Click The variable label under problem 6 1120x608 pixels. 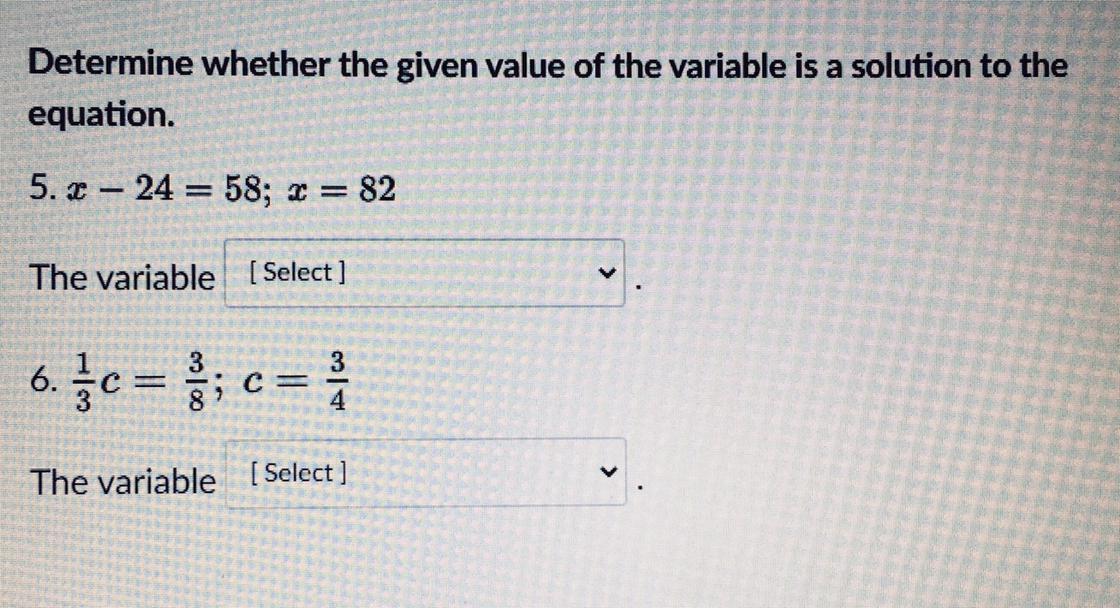(122, 482)
